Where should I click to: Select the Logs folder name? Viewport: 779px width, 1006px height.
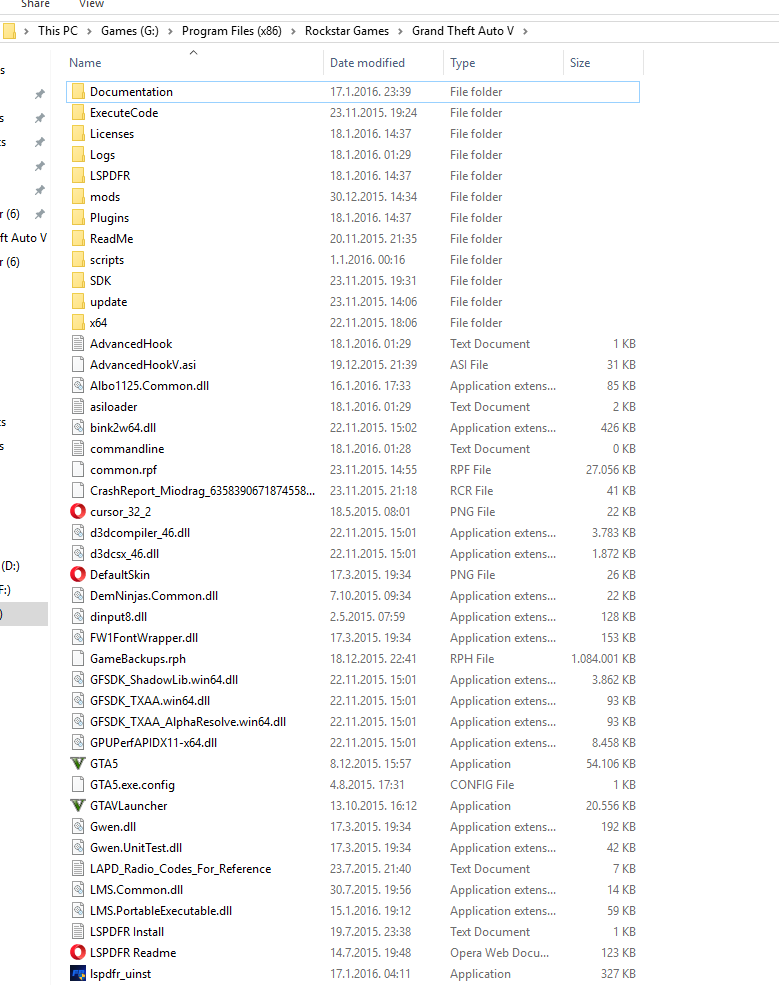[103, 155]
